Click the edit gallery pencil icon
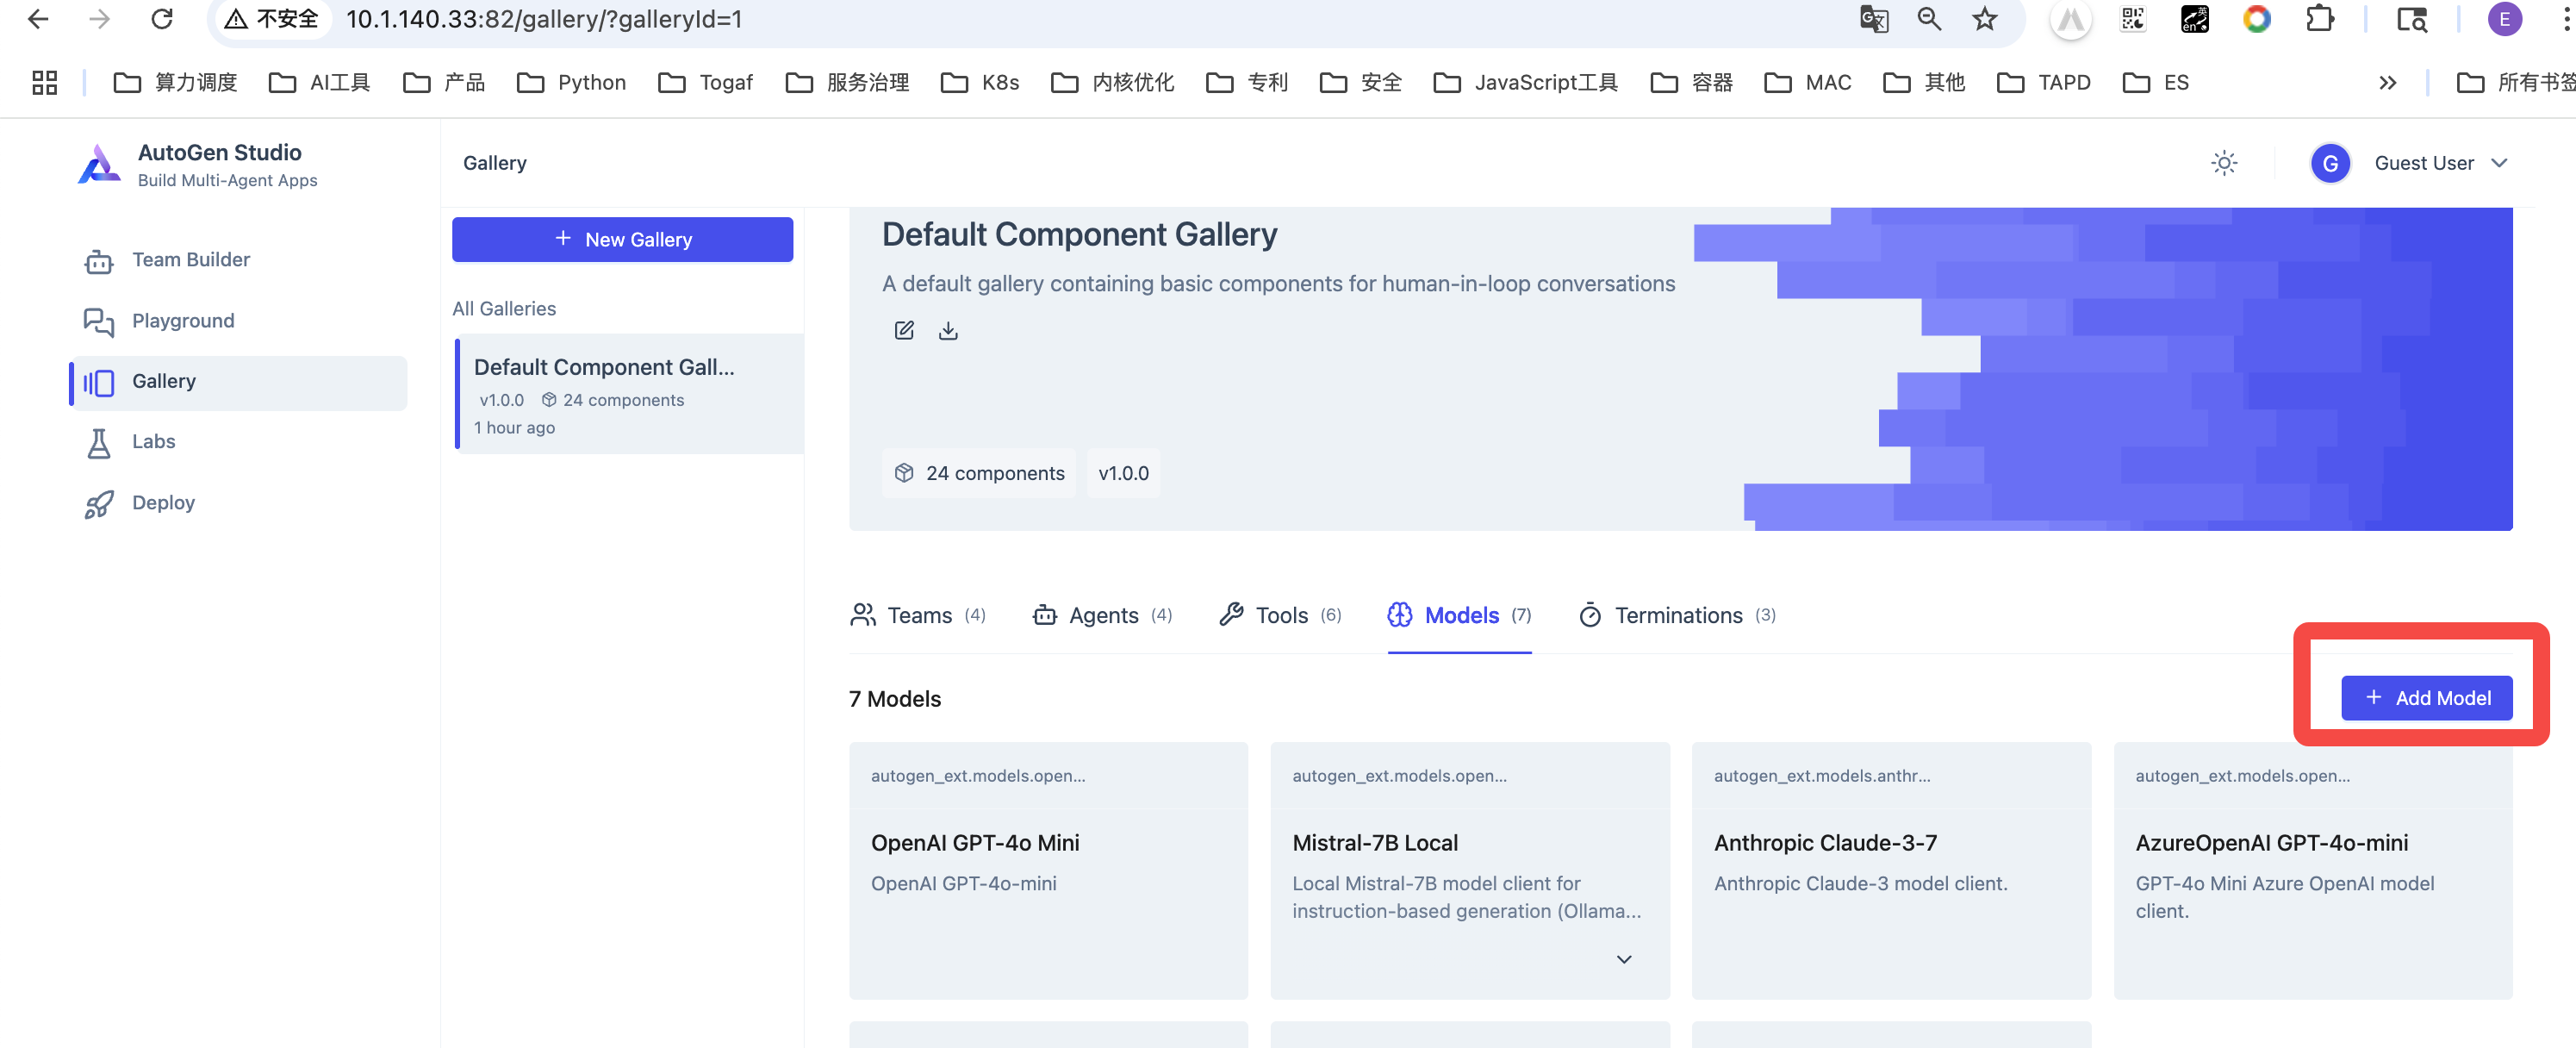This screenshot has height=1048, width=2576. point(903,330)
